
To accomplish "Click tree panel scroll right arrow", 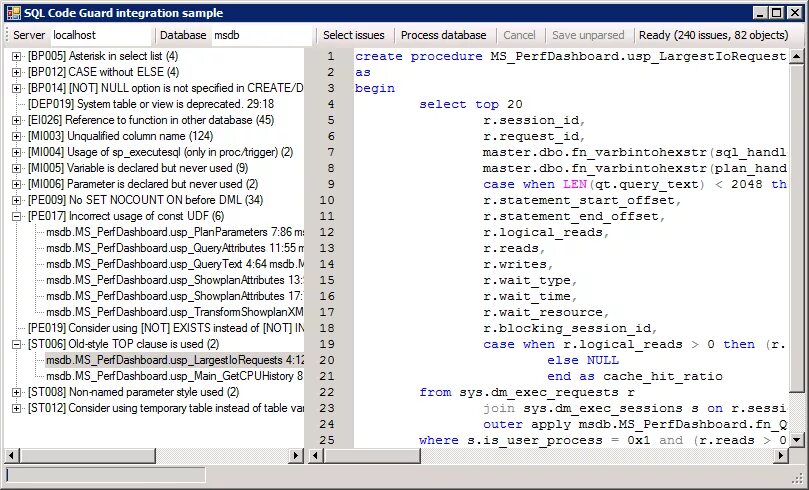I will click(296, 455).
